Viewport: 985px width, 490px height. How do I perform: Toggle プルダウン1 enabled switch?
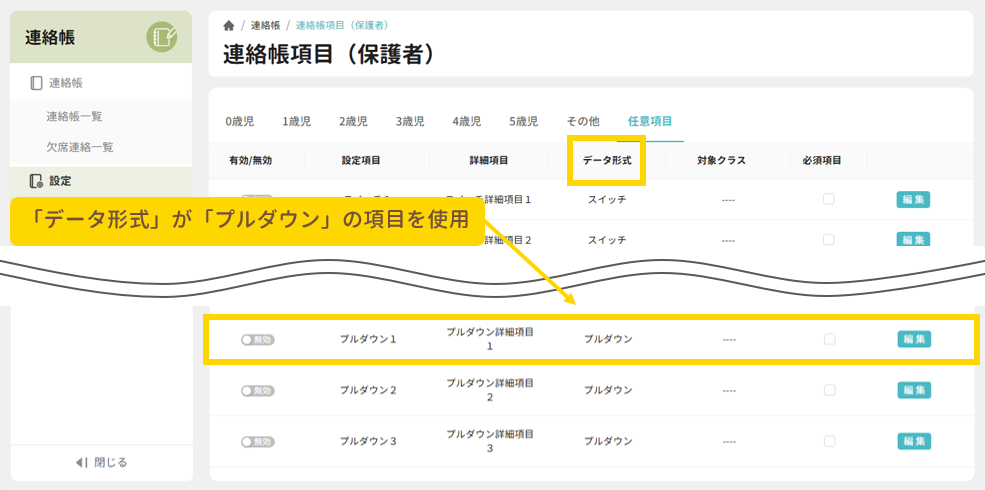(x=257, y=339)
